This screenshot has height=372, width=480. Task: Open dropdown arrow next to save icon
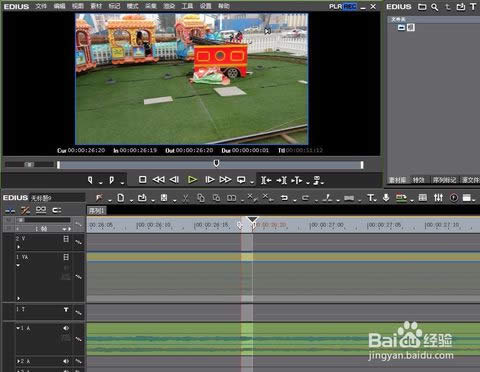click(174, 200)
